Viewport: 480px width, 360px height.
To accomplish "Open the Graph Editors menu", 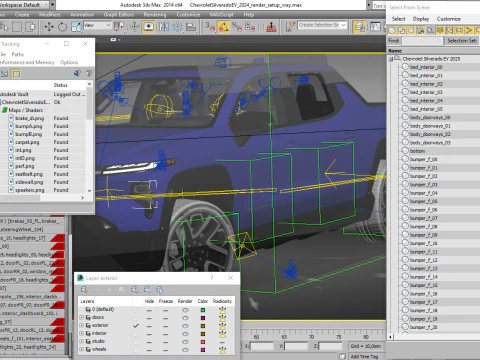I will tap(119, 15).
